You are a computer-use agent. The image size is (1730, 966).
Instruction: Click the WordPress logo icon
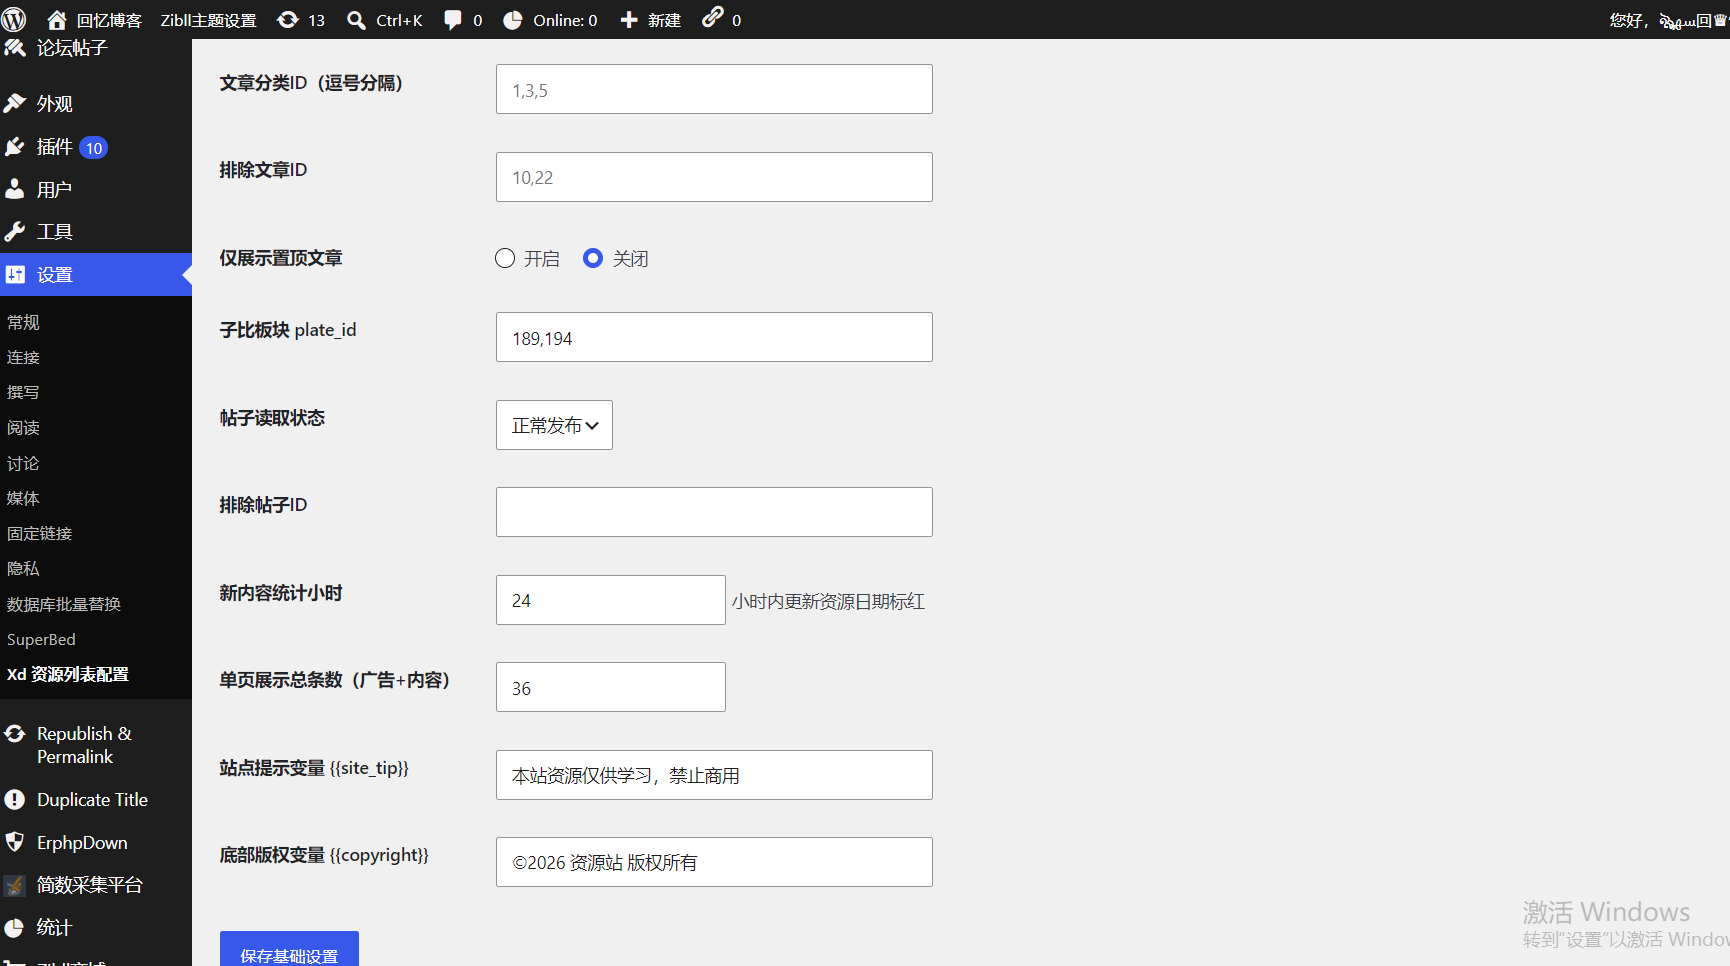click(x=14, y=19)
